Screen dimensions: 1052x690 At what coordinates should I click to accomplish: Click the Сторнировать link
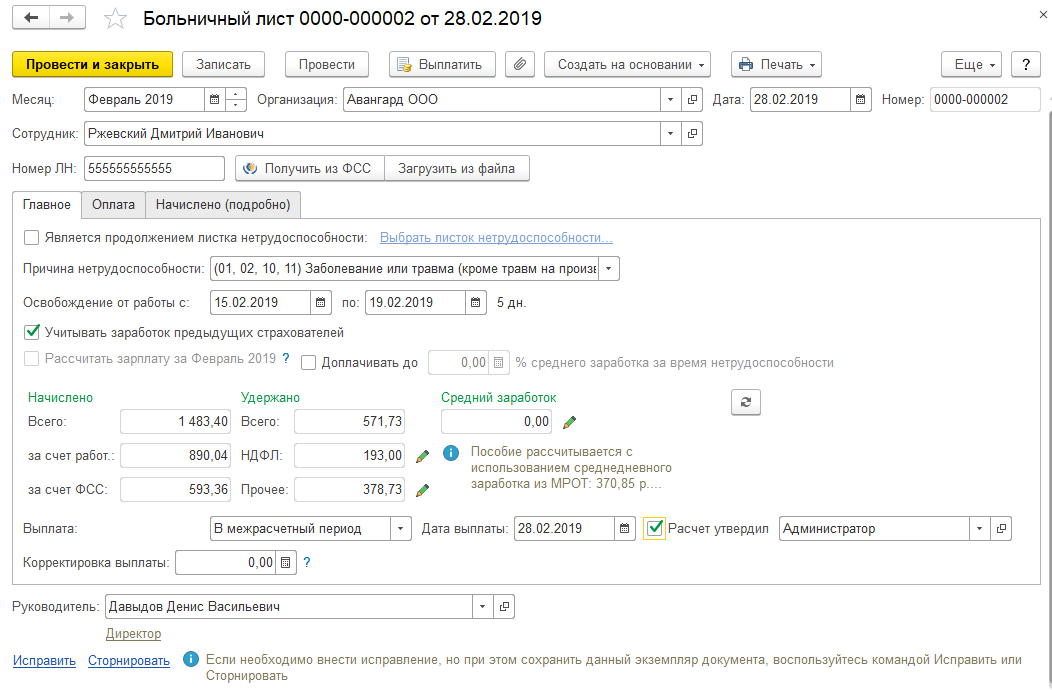(x=129, y=660)
